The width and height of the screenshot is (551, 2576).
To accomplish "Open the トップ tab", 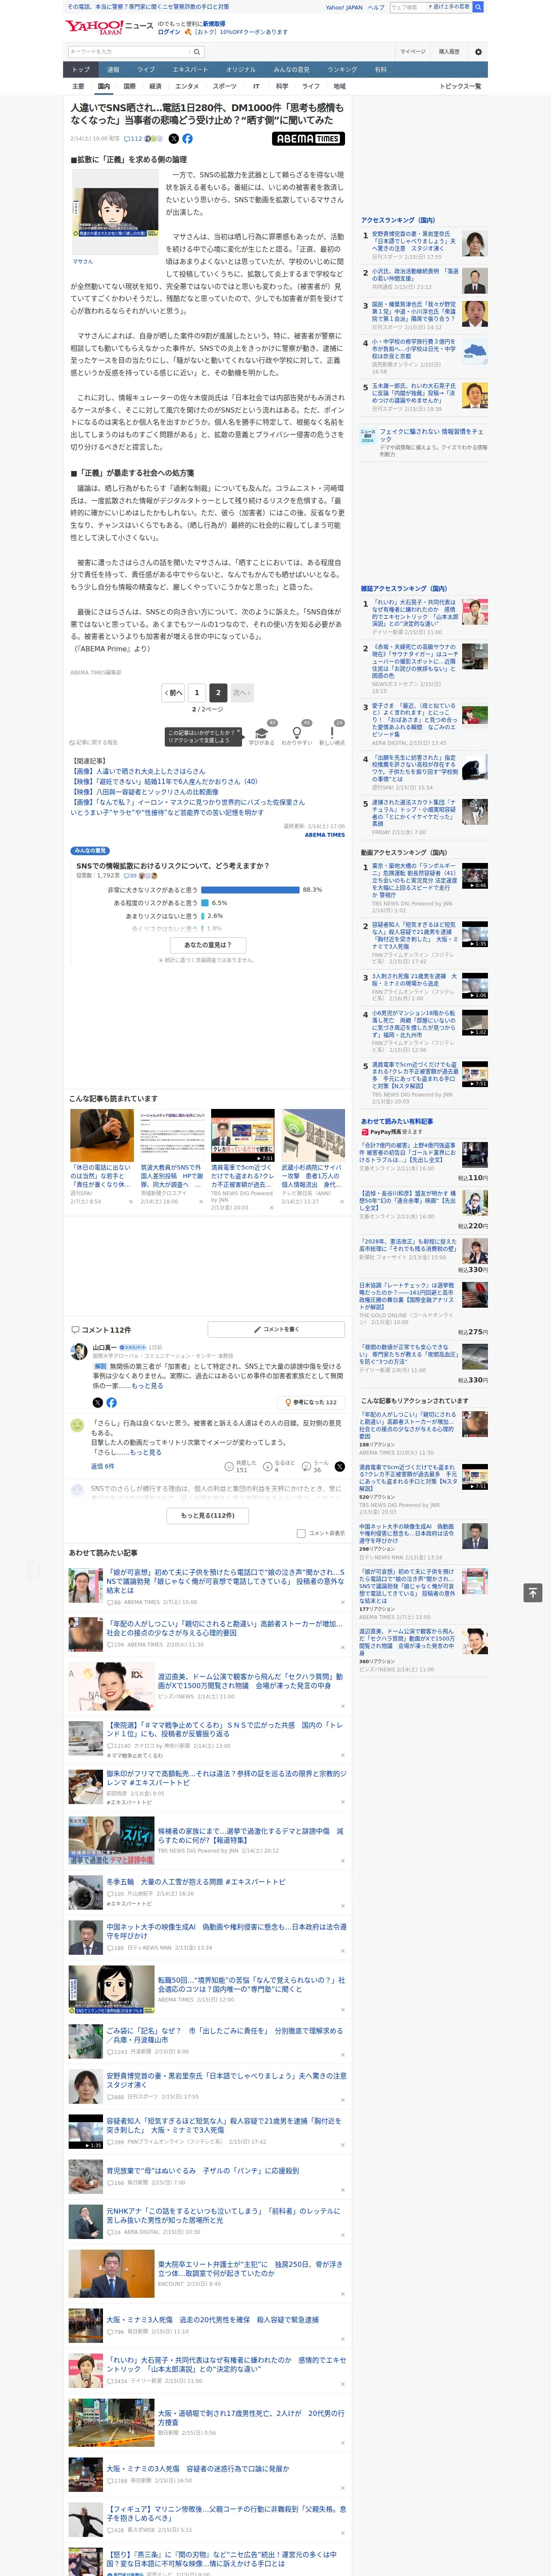I will click(x=81, y=69).
